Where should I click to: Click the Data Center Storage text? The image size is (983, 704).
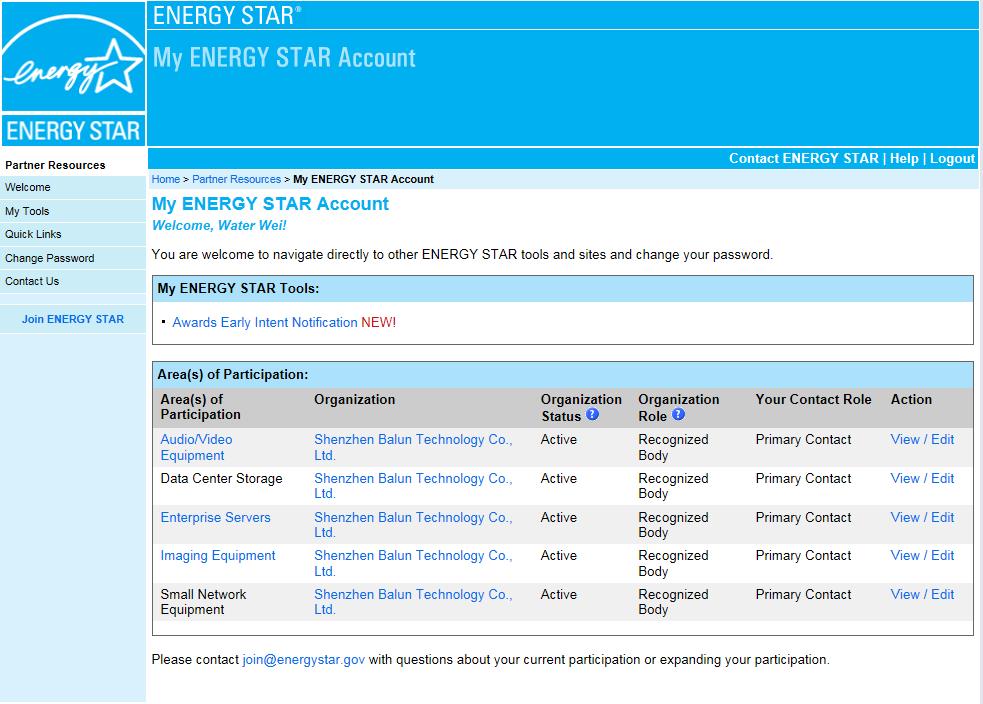click(221, 479)
